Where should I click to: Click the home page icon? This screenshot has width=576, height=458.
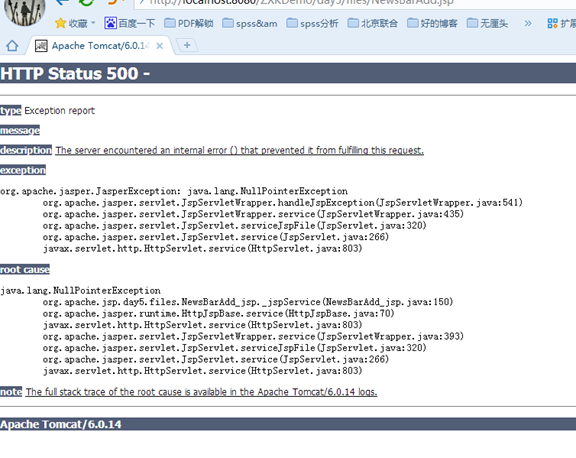[x=12, y=46]
